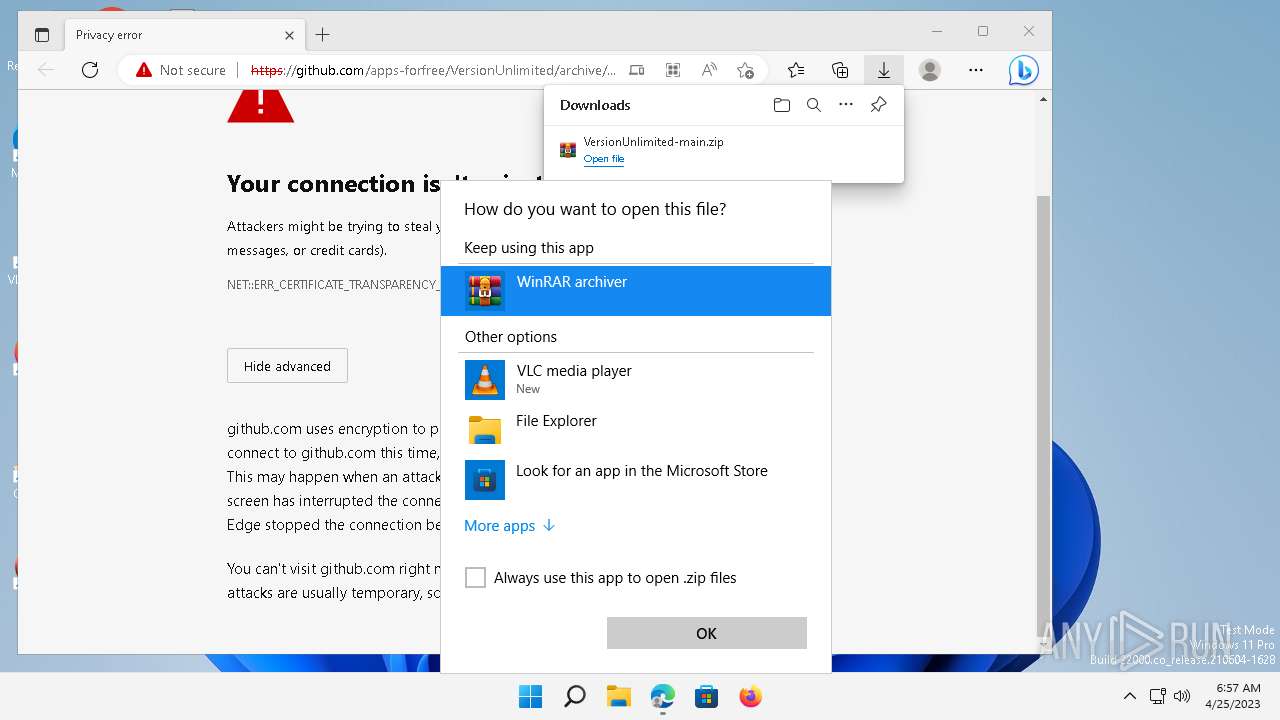Viewport: 1280px width, 720px height.
Task: Click network icon in system tray
Action: (x=1158, y=696)
